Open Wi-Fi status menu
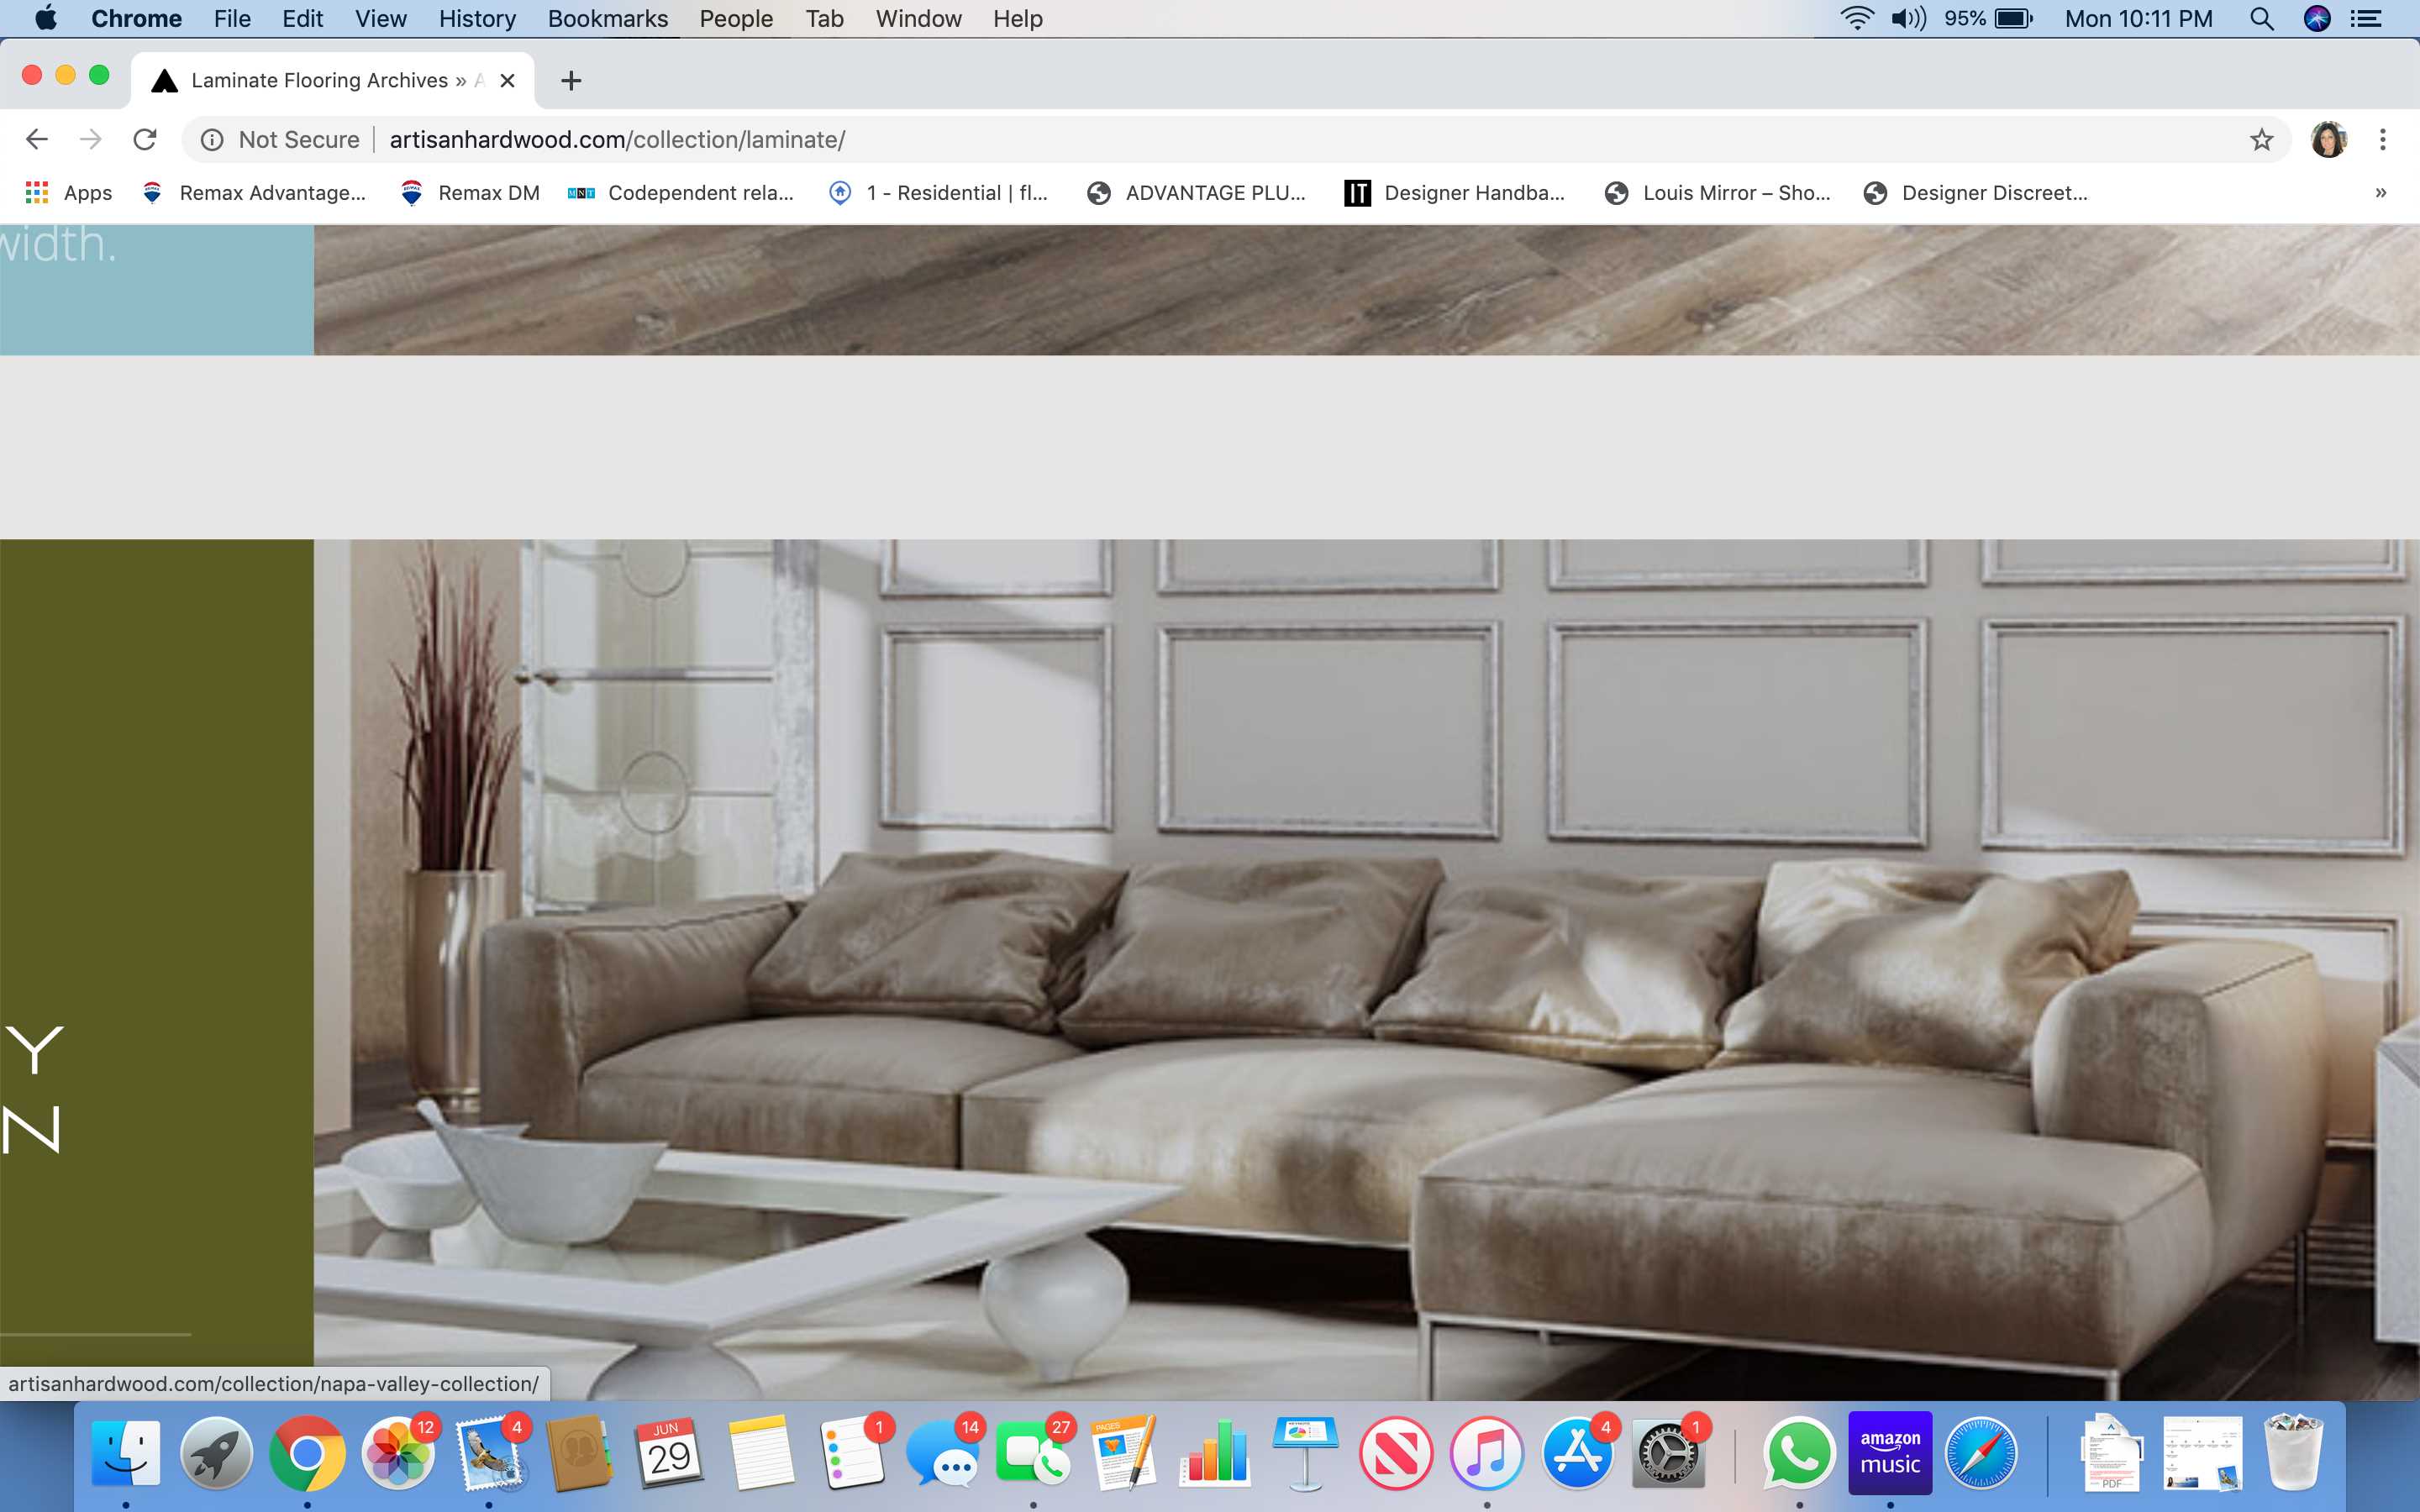2420x1512 pixels. pos(1856,18)
